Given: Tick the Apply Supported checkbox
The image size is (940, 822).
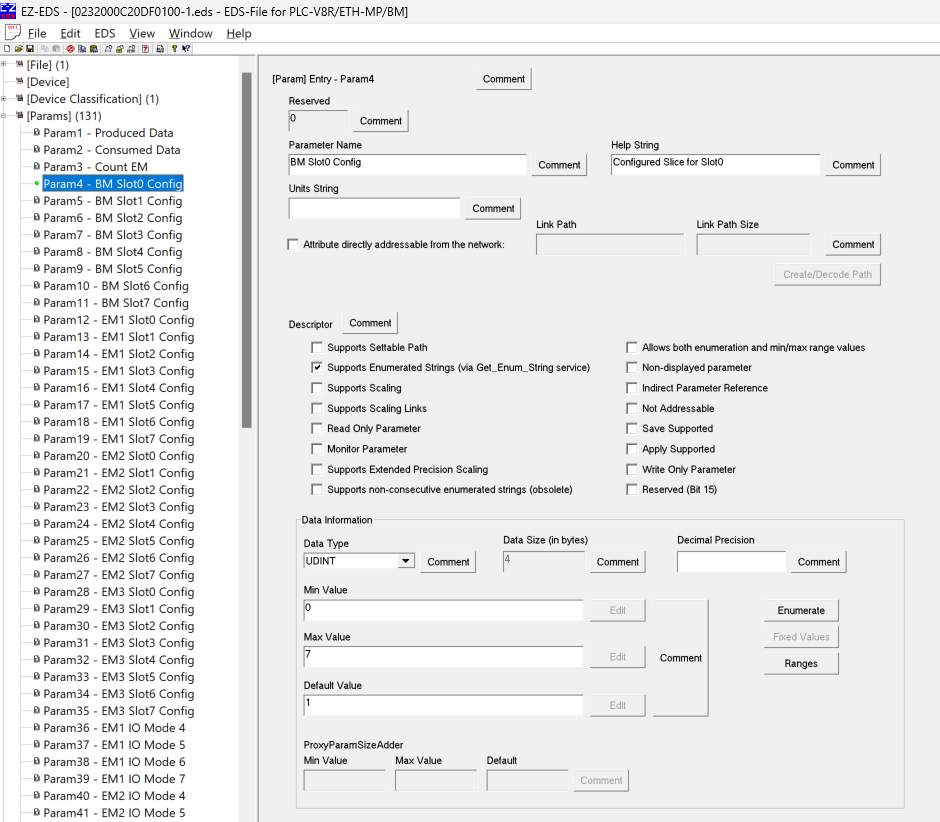Looking at the screenshot, I should point(631,449).
